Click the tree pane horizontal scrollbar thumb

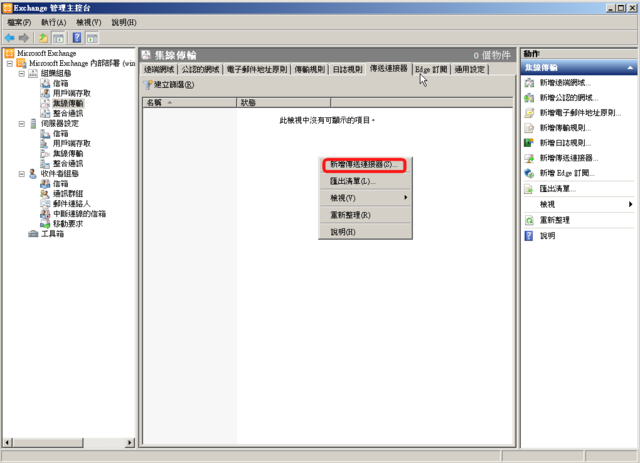pyautogui.click(x=48, y=442)
